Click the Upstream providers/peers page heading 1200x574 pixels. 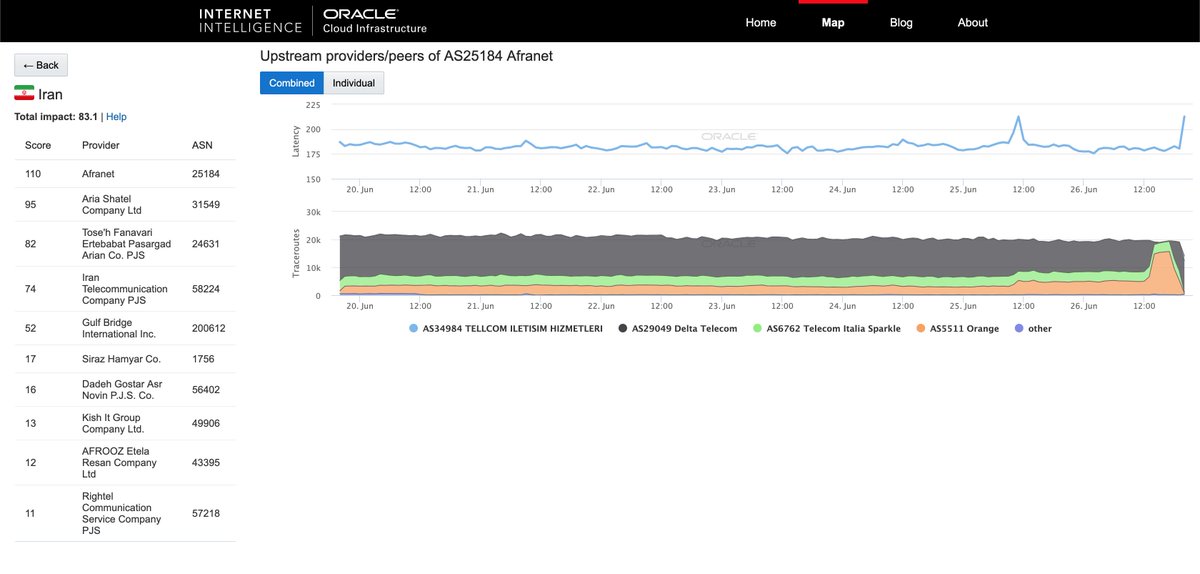[x=406, y=56]
